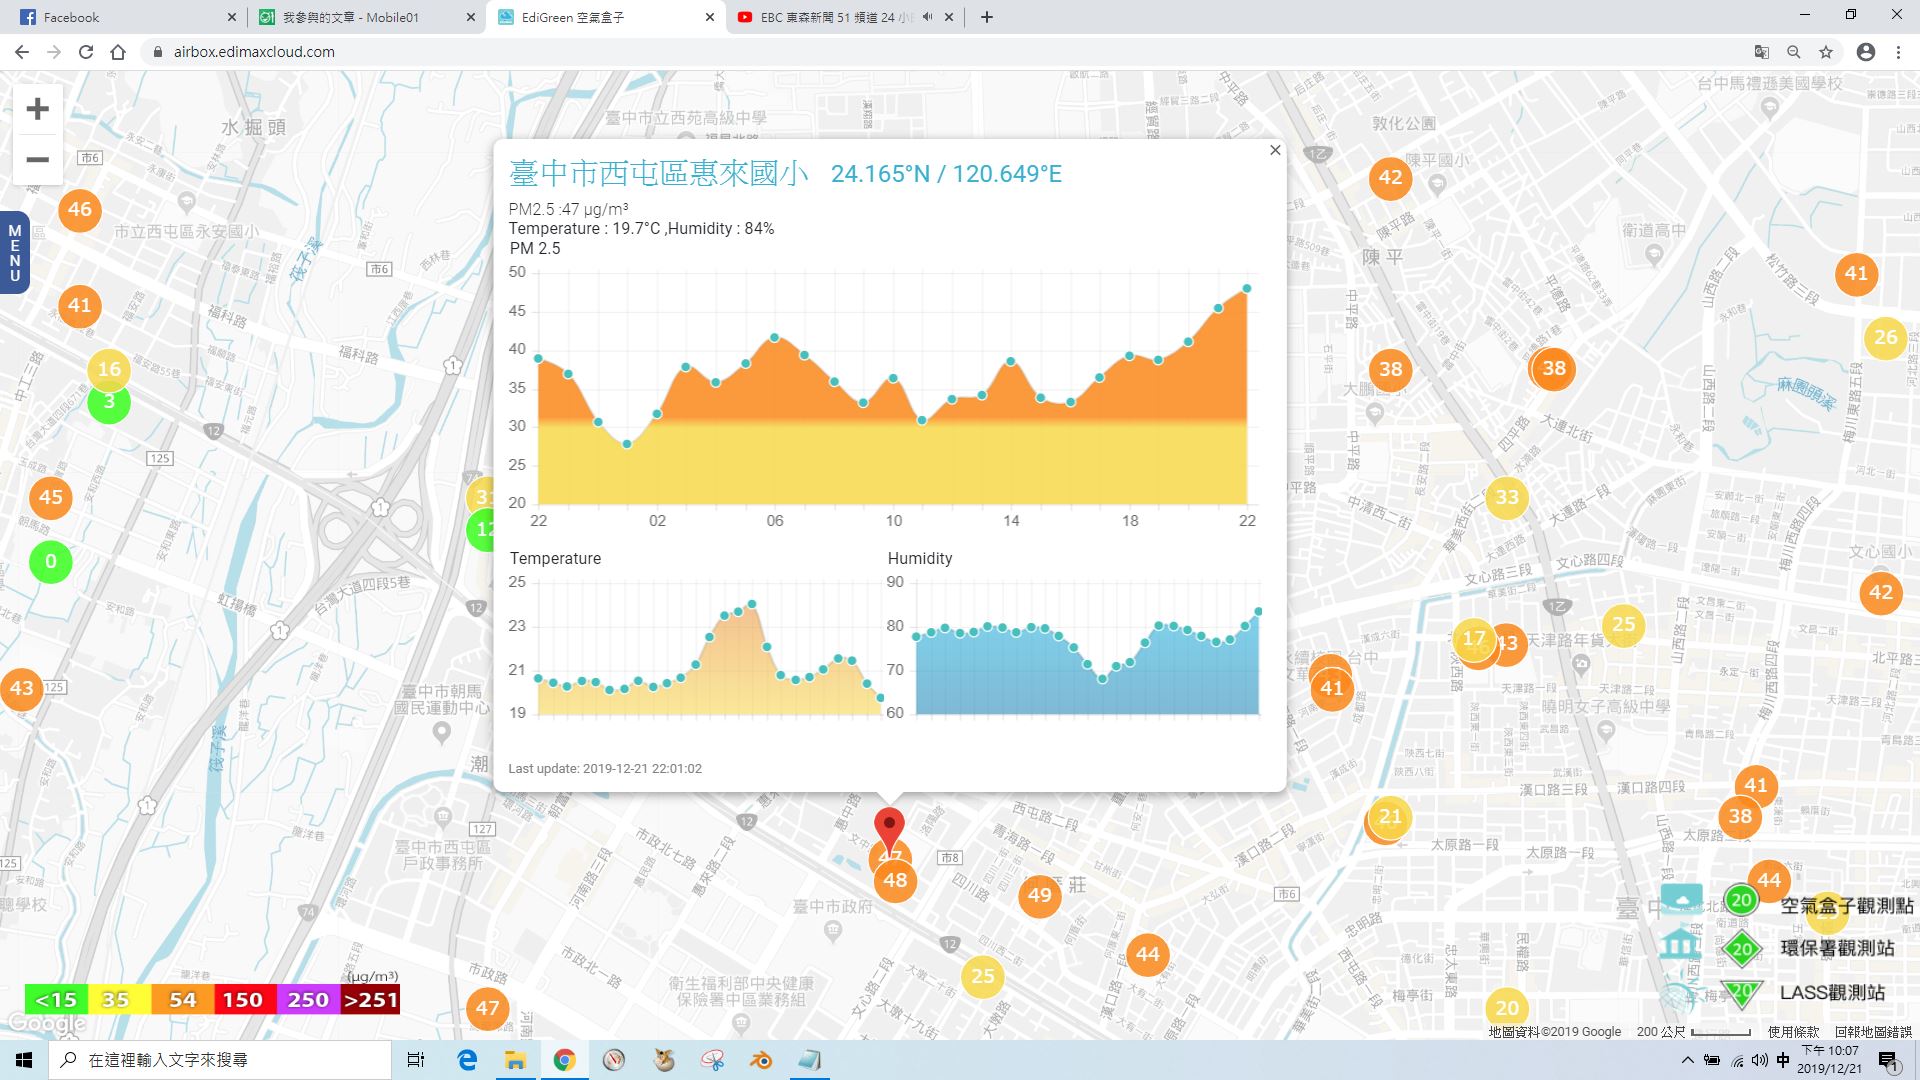Open Task View on the taskbar

click(416, 1060)
